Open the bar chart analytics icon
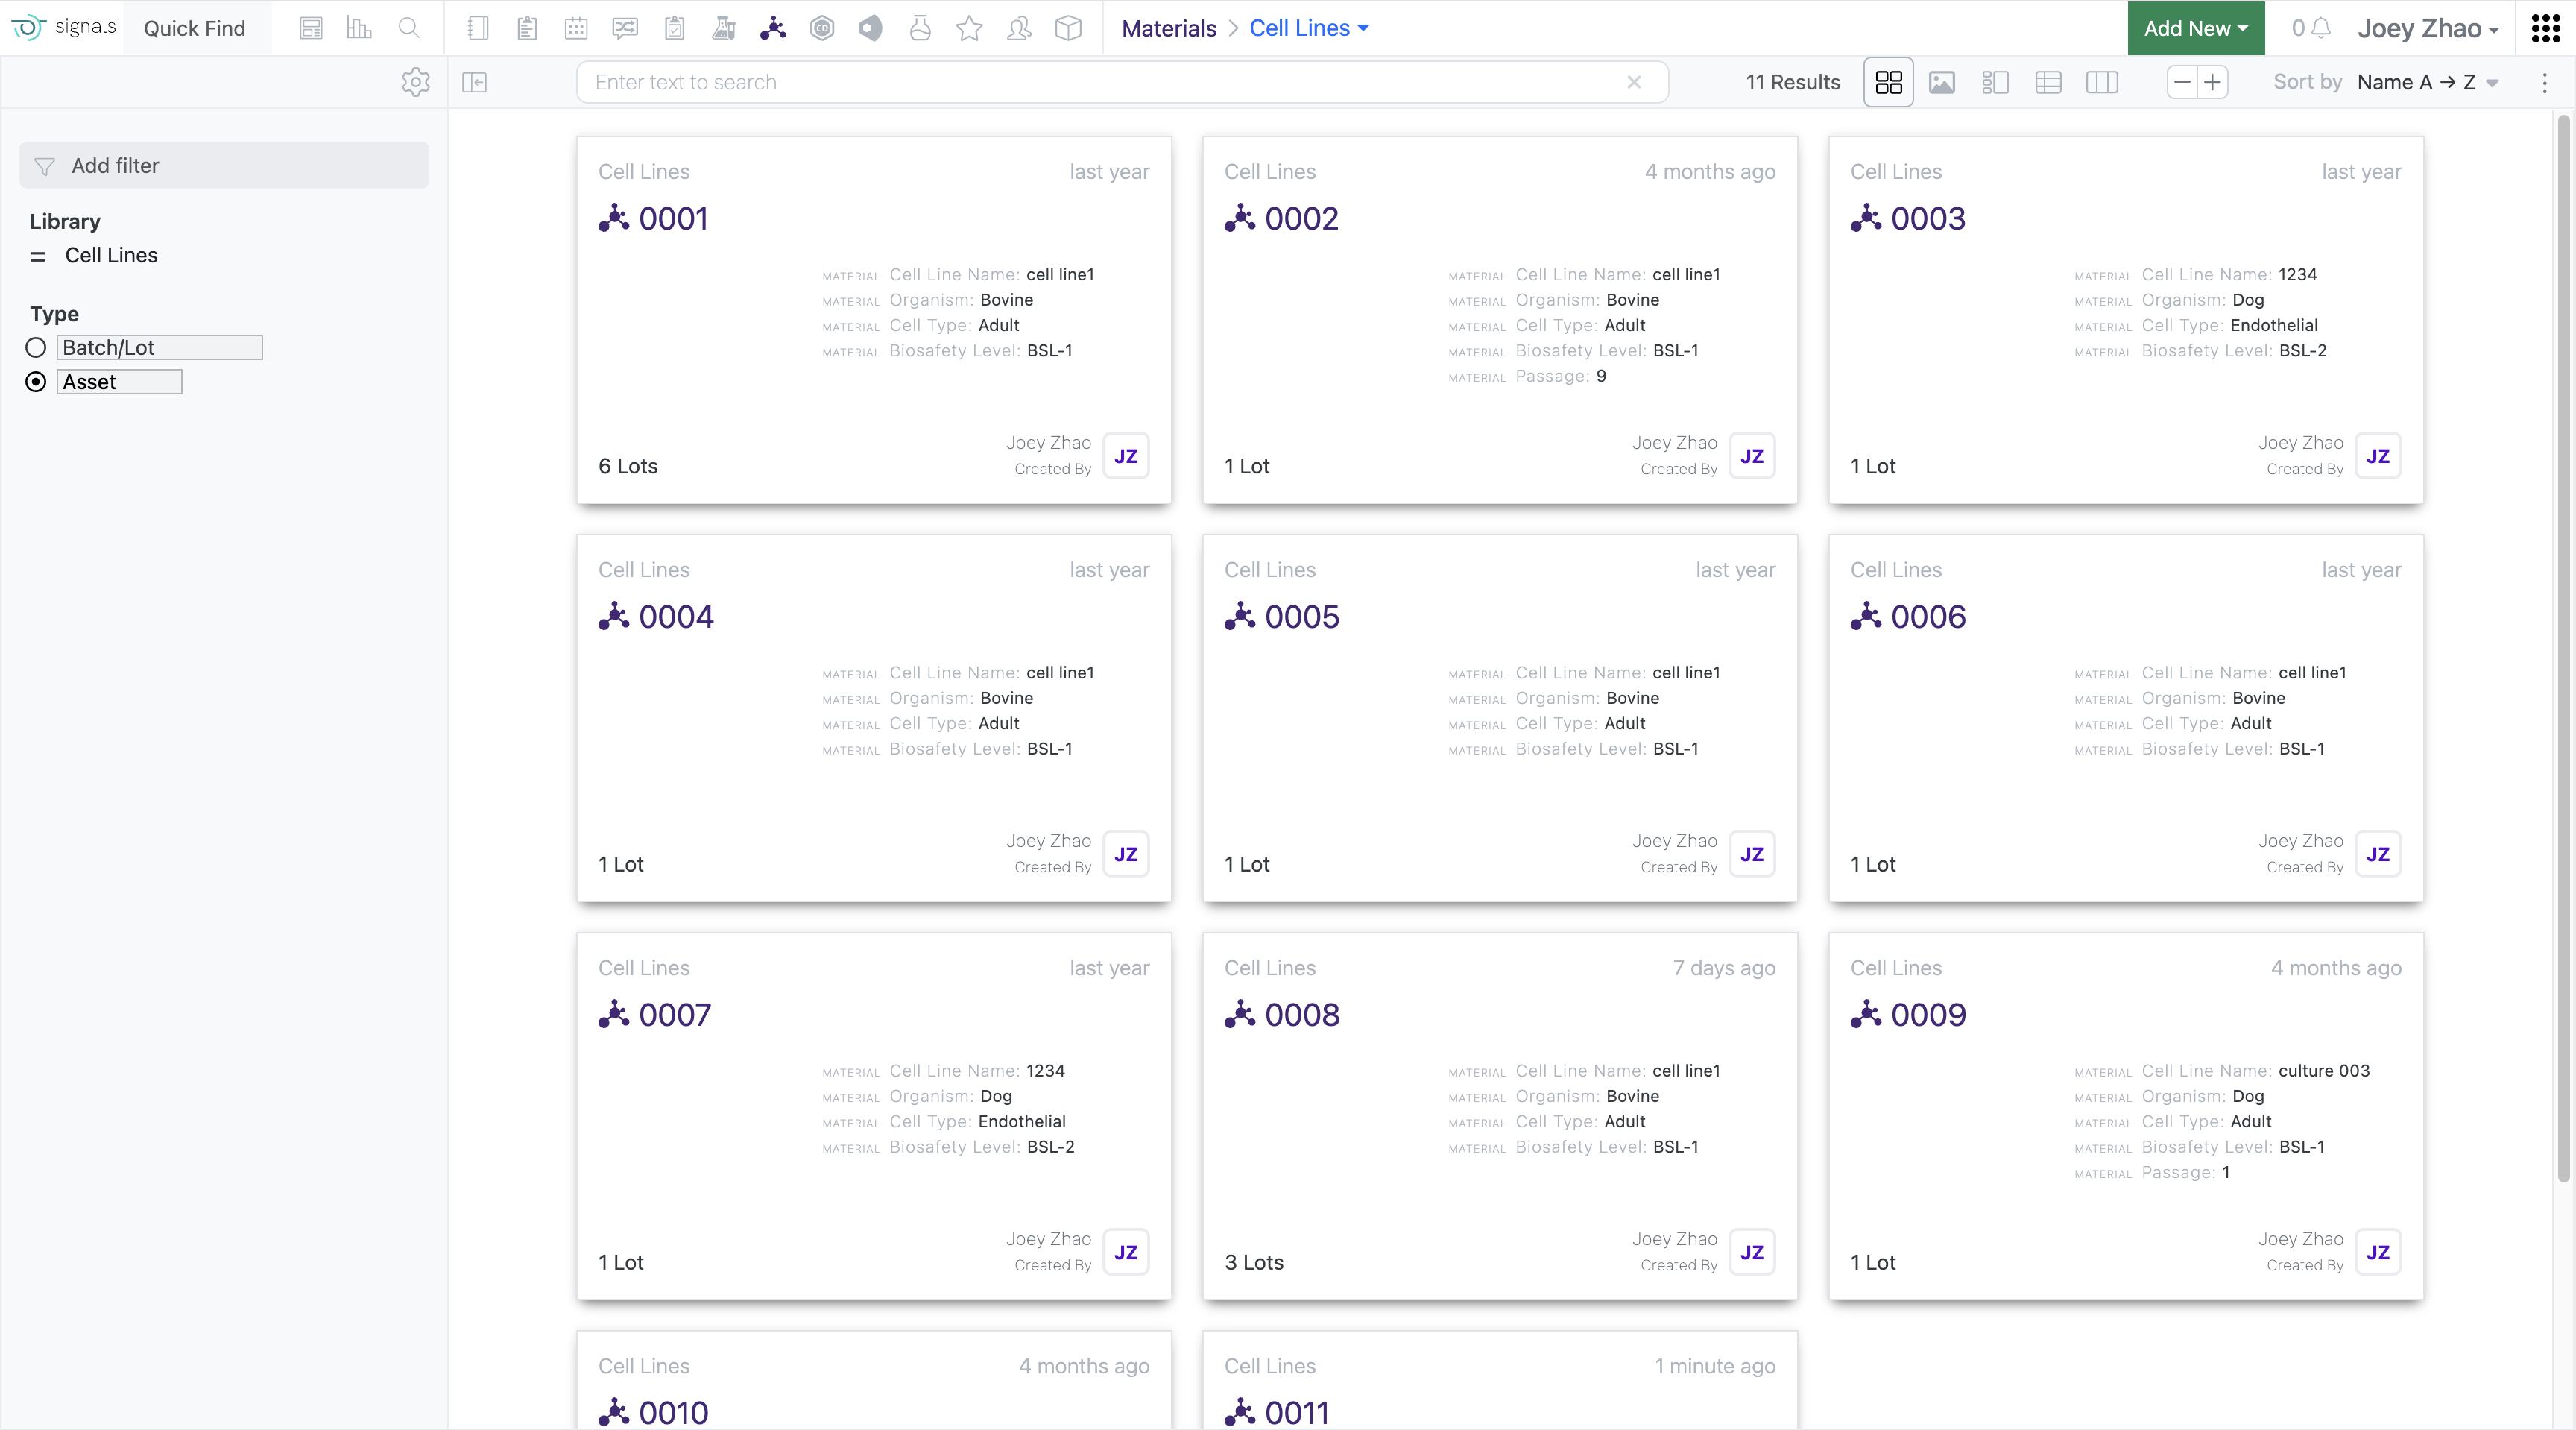 359,28
